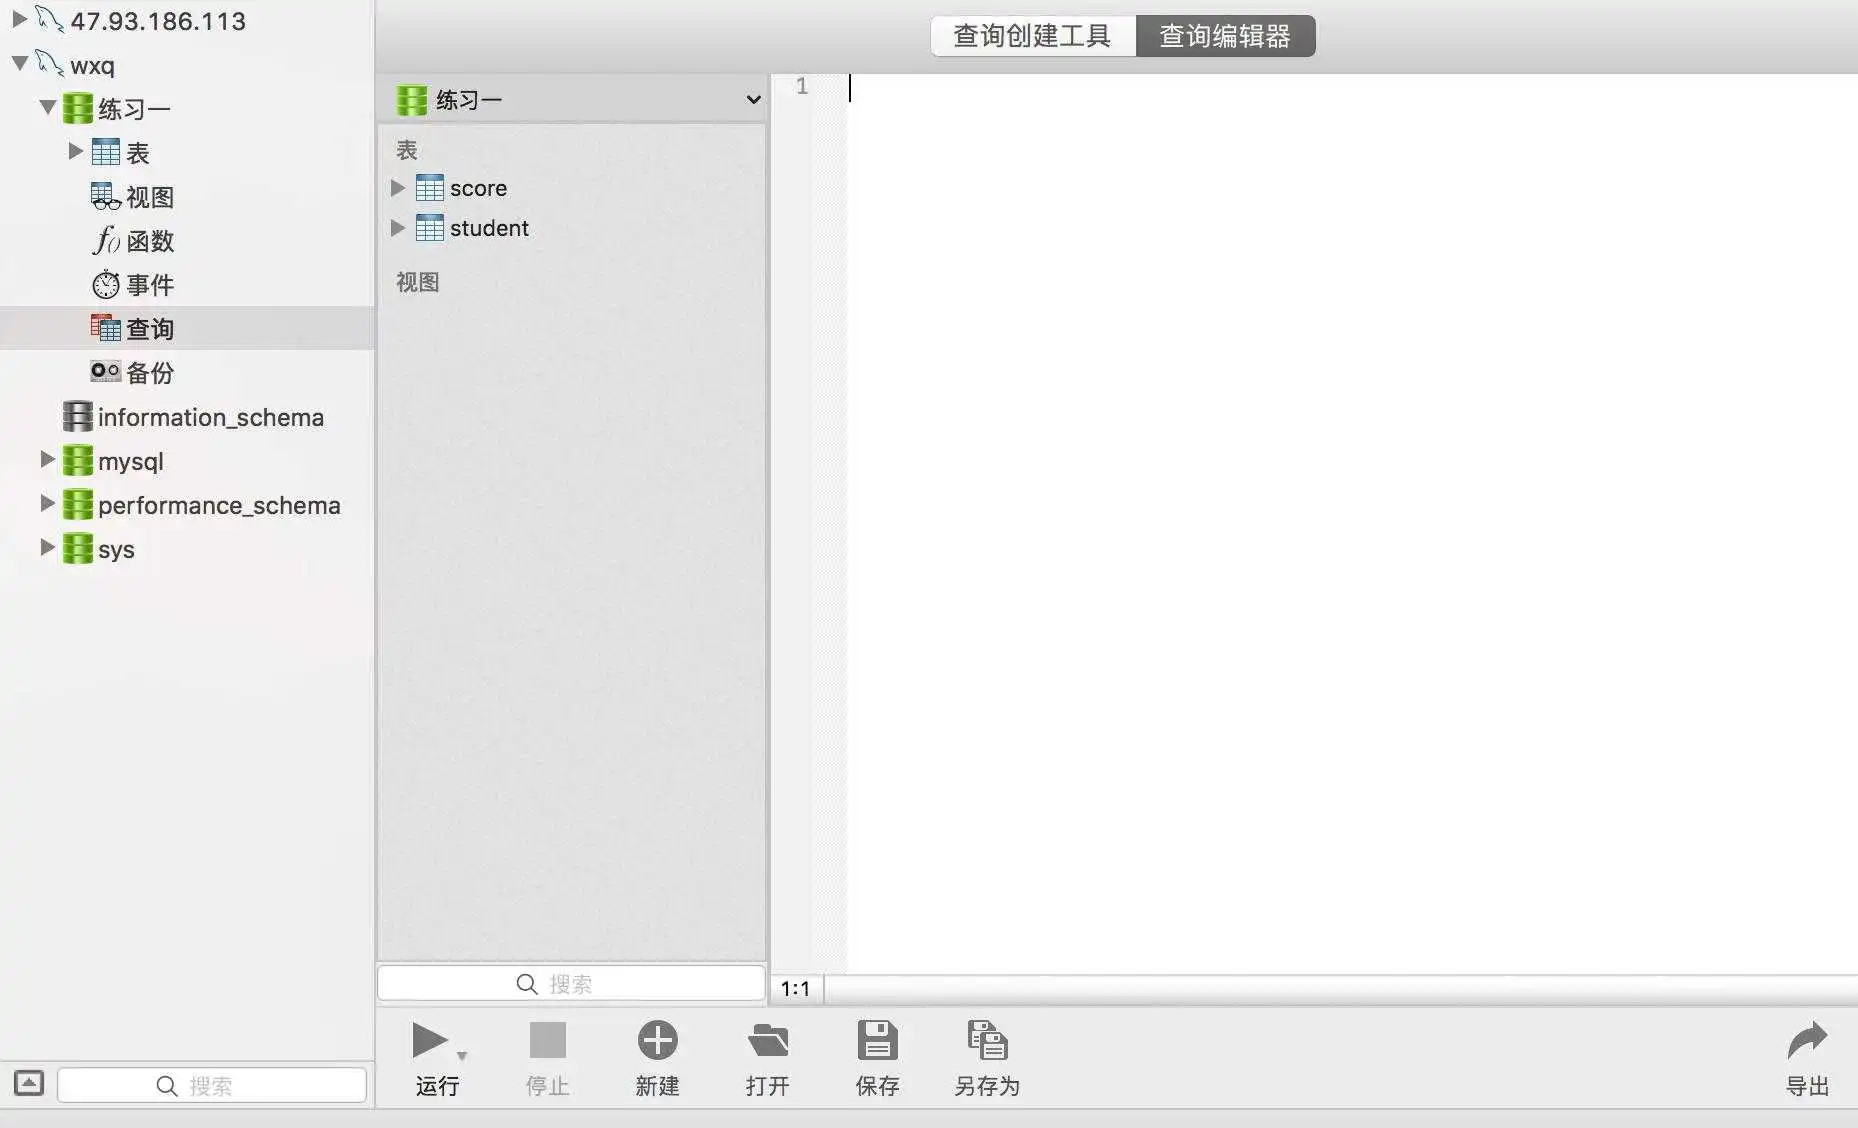Image resolution: width=1858 pixels, height=1128 pixels.
Task: Expand the student table node
Action: [x=398, y=228]
